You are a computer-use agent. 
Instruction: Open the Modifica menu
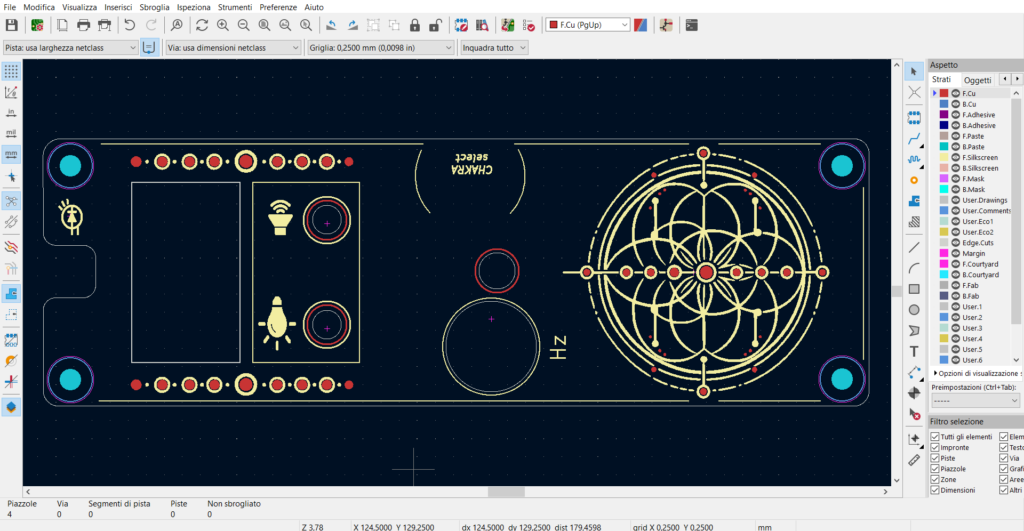(39, 7)
